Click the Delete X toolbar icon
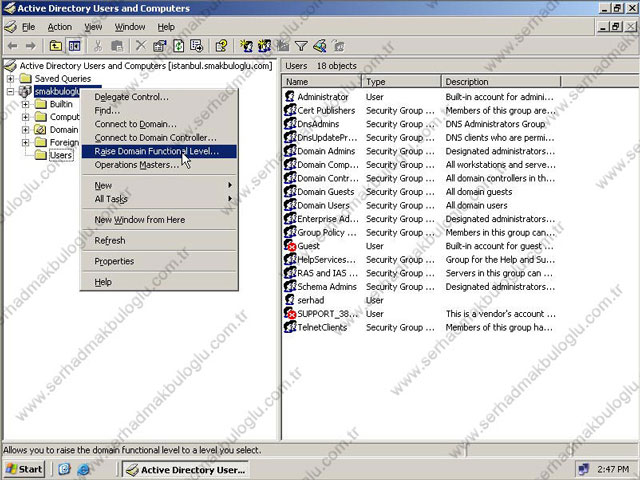Screen dimensions: 640x480 pyautogui.click(x=141, y=46)
